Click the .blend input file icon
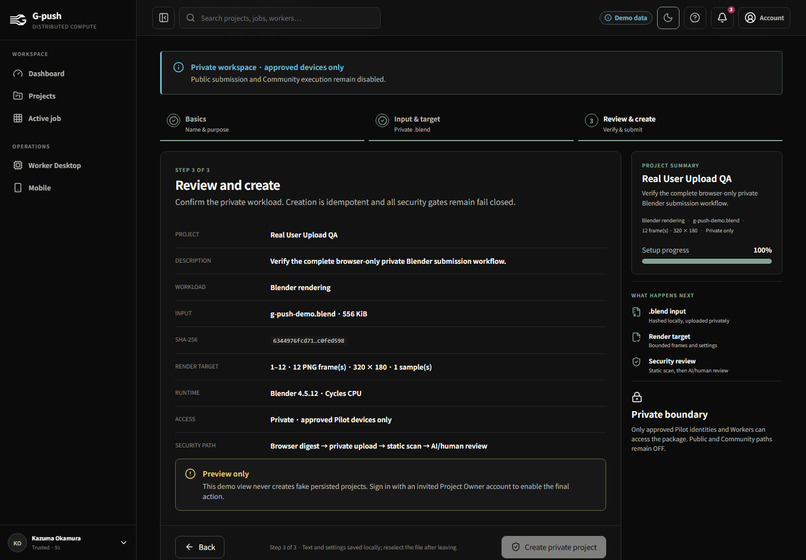The image size is (806, 560). [636, 312]
